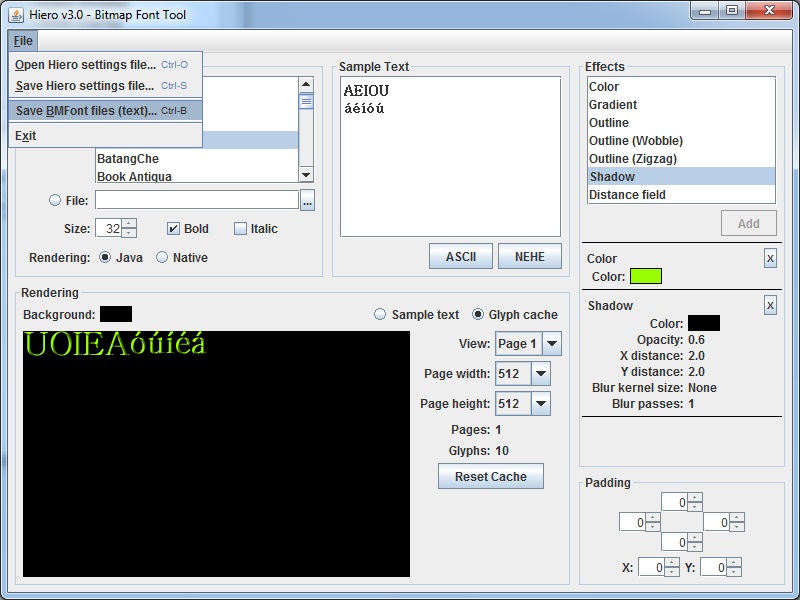Click Exit in the File menu
This screenshot has height=600, width=800.
(106, 136)
